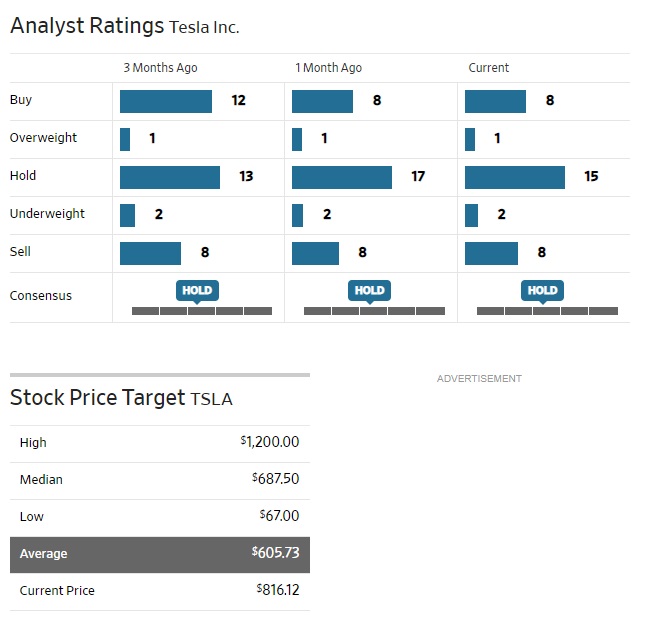The image size is (647, 622).
Task: Click the Buy bar under 3 Months Ago
Action: [166, 101]
